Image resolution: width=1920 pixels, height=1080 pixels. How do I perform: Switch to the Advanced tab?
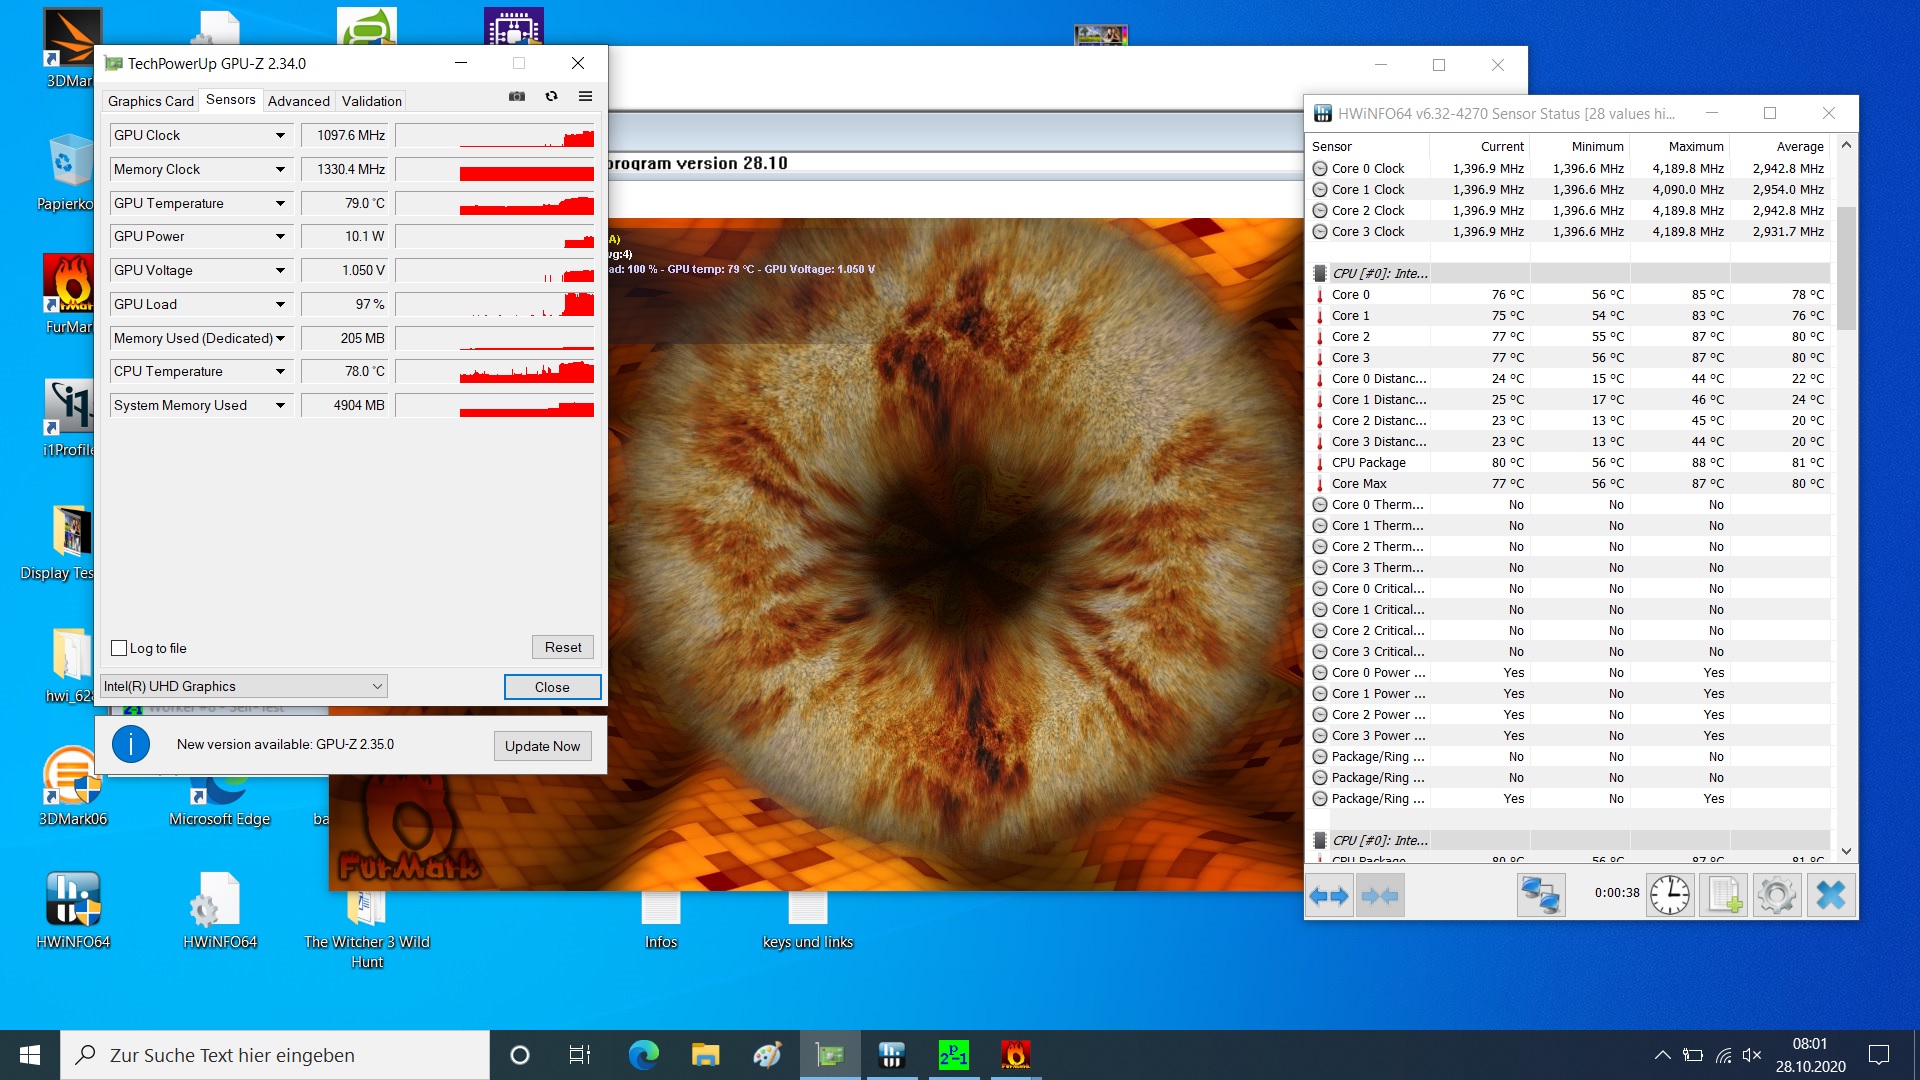[298, 101]
